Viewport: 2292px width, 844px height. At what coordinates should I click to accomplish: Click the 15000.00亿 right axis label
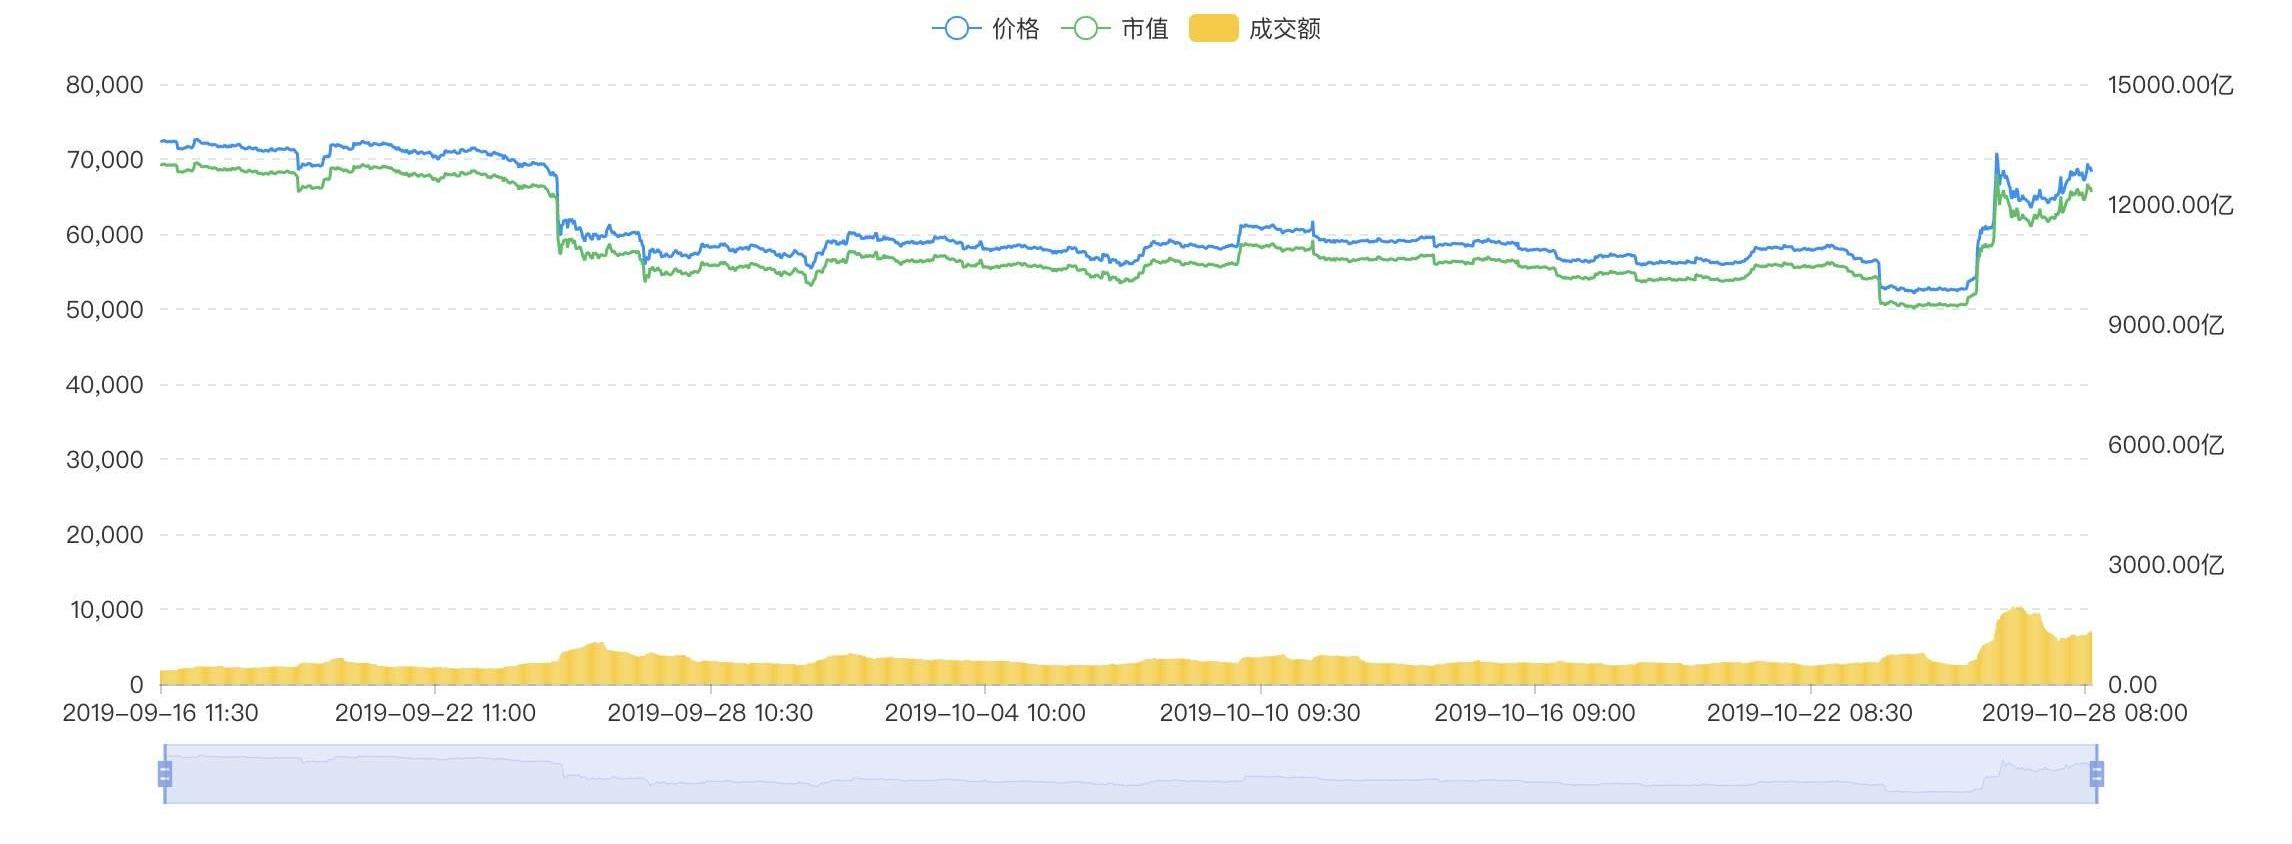[2170, 85]
